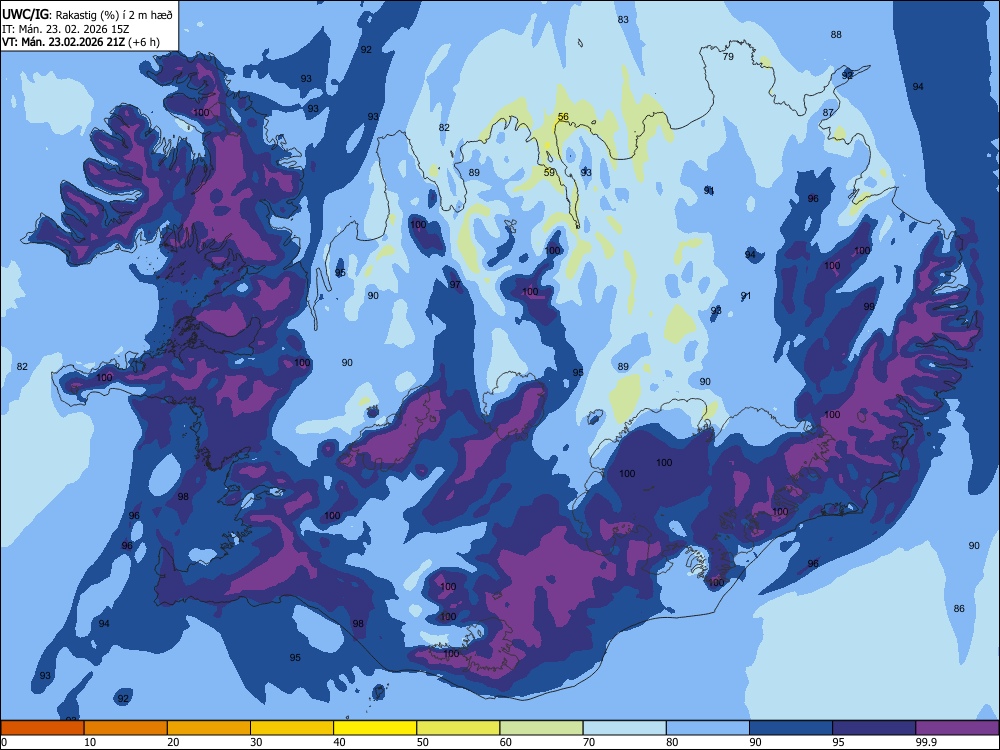
Task: Click the dark orange 0–10 legend swatch
Action: click(42, 728)
